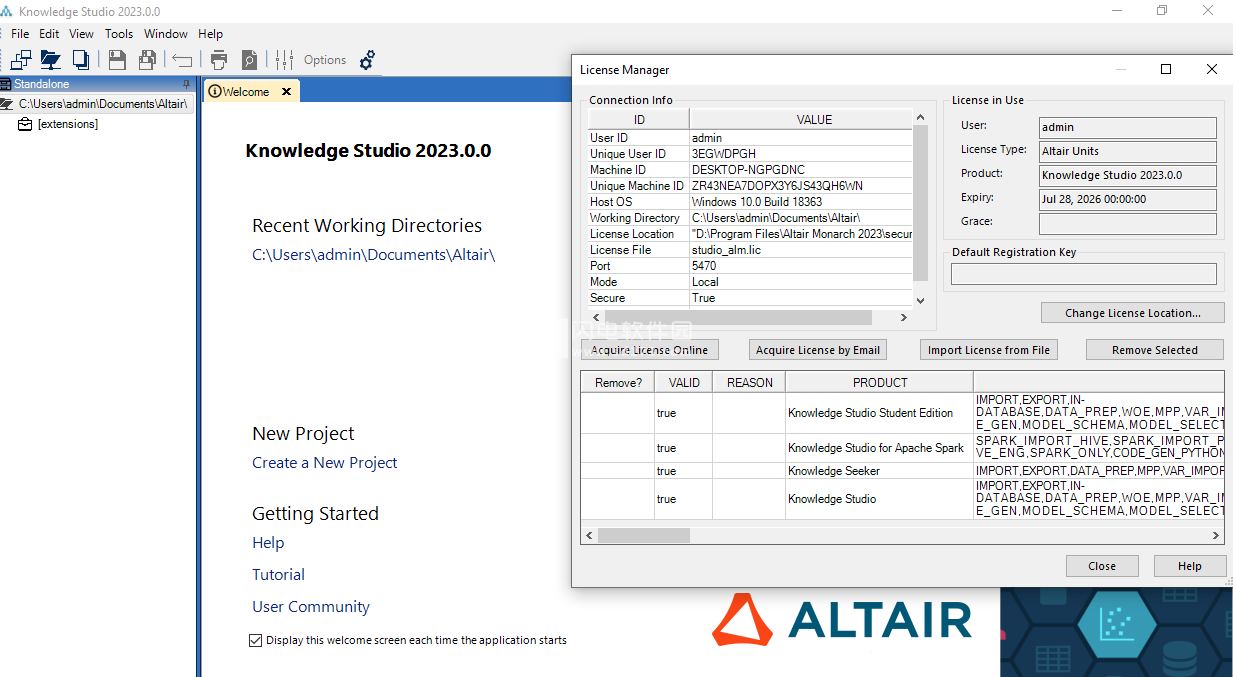Open the User Community link

(x=311, y=607)
